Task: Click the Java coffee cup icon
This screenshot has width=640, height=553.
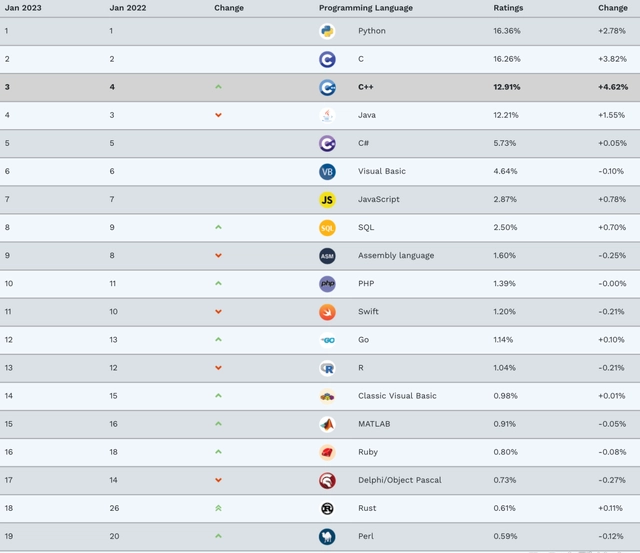Action: click(x=327, y=115)
